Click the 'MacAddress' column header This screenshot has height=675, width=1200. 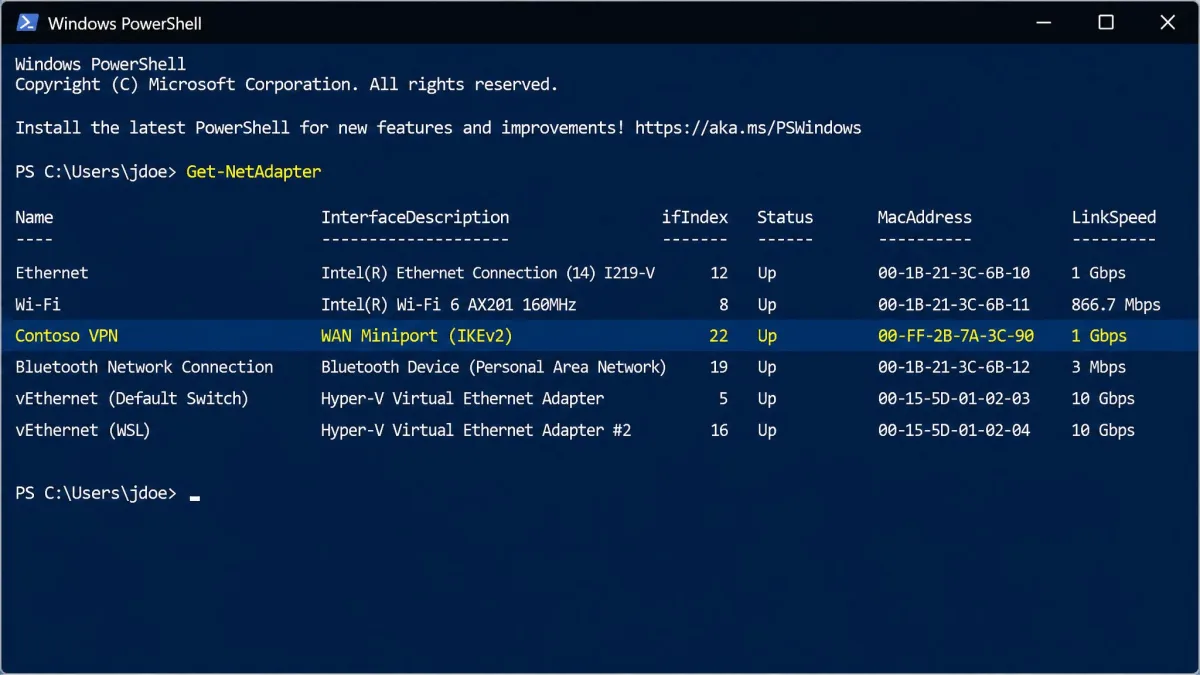pyautogui.click(x=925, y=217)
